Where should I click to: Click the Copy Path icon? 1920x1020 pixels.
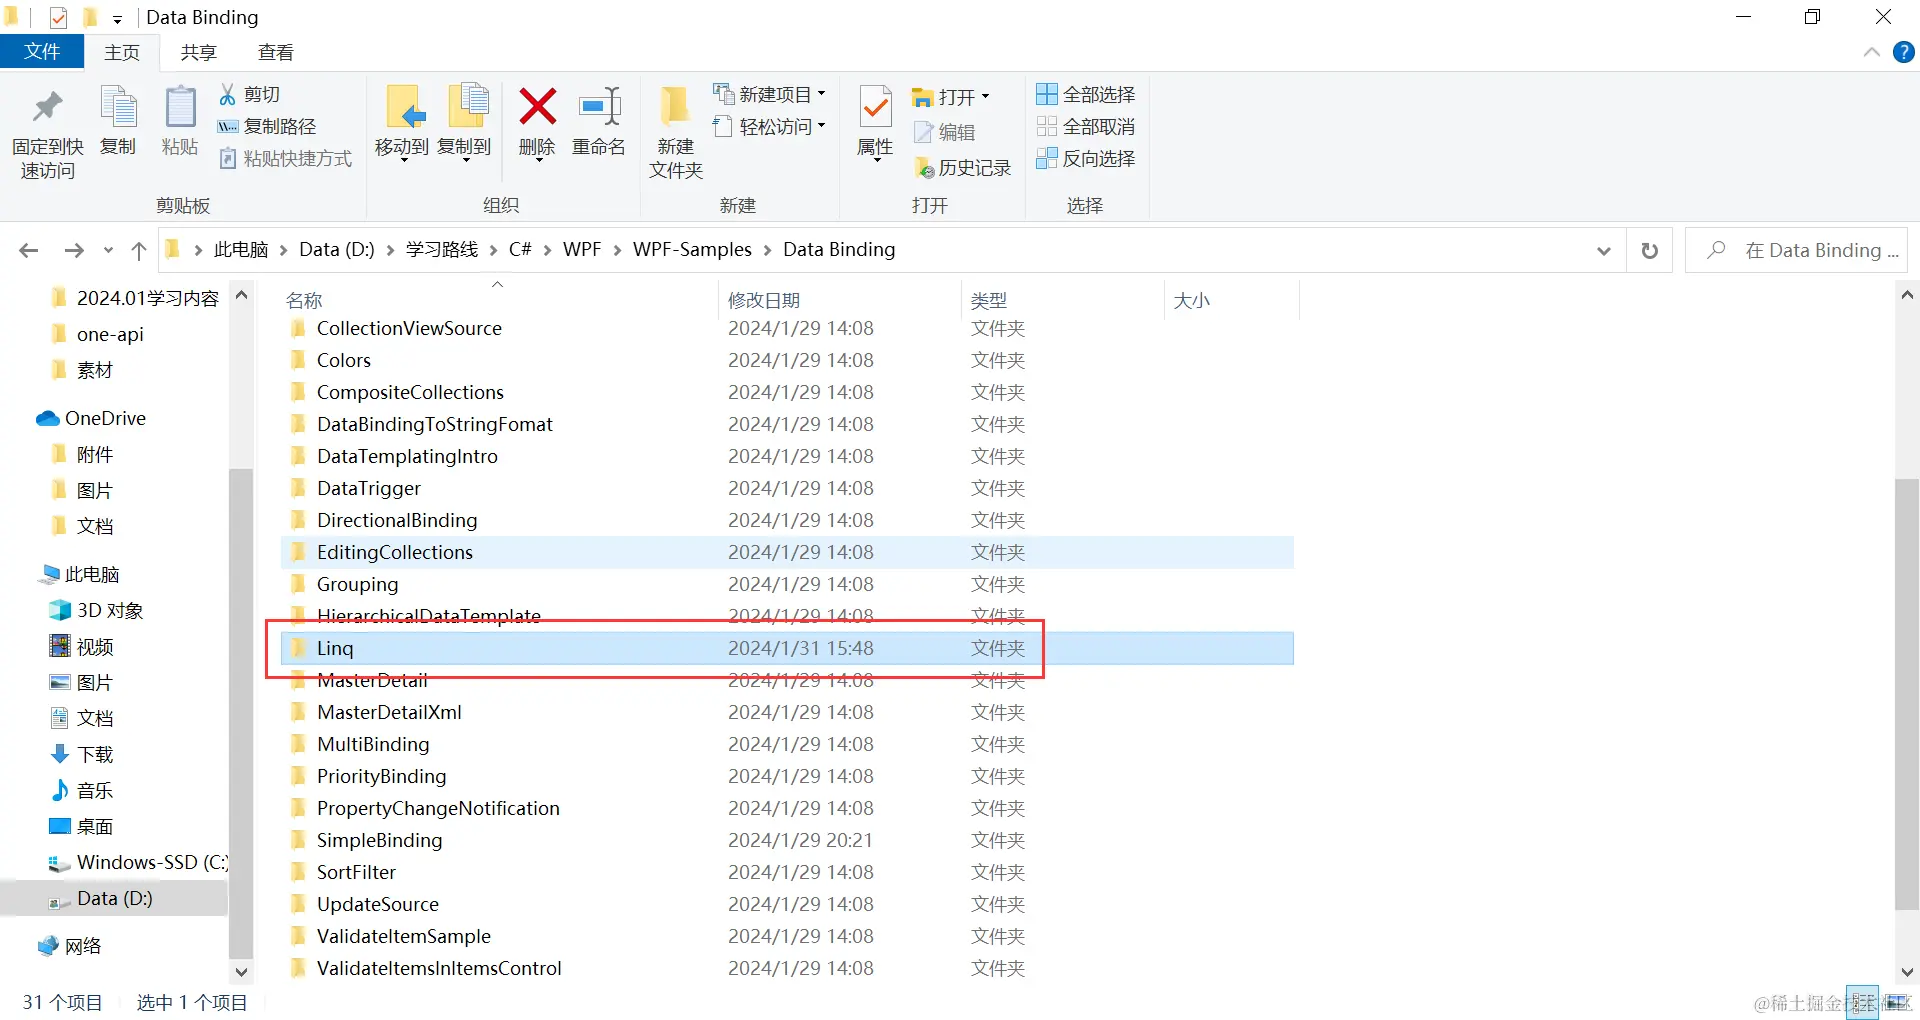(228, 126)
